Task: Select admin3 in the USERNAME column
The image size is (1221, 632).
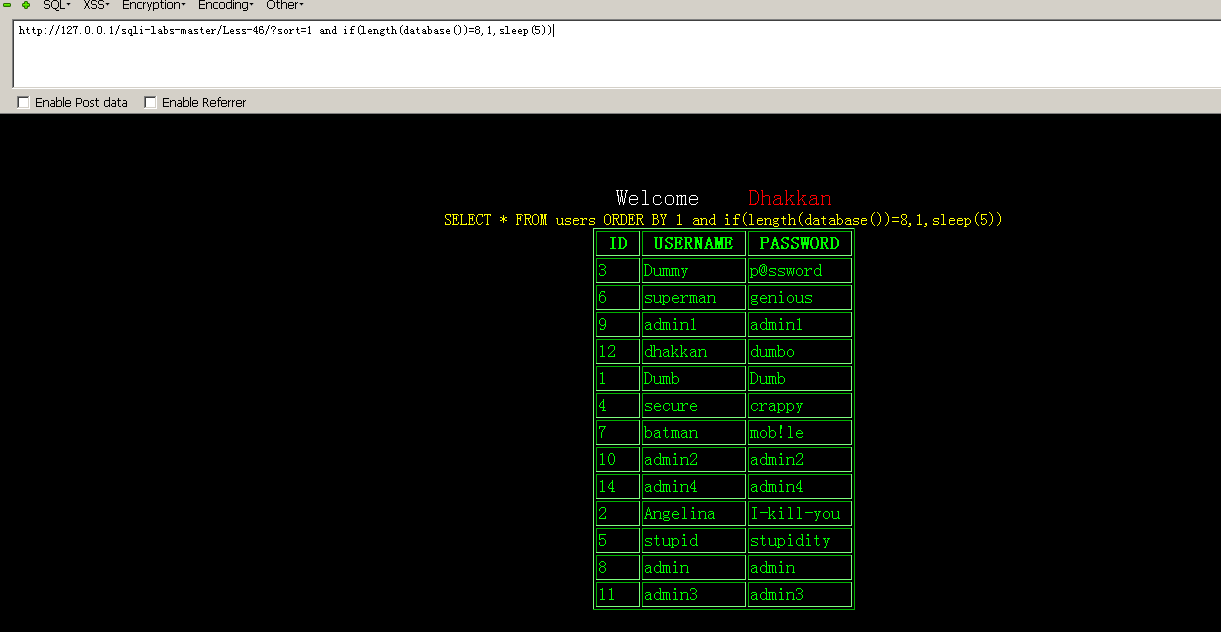Action: (694, 595)
